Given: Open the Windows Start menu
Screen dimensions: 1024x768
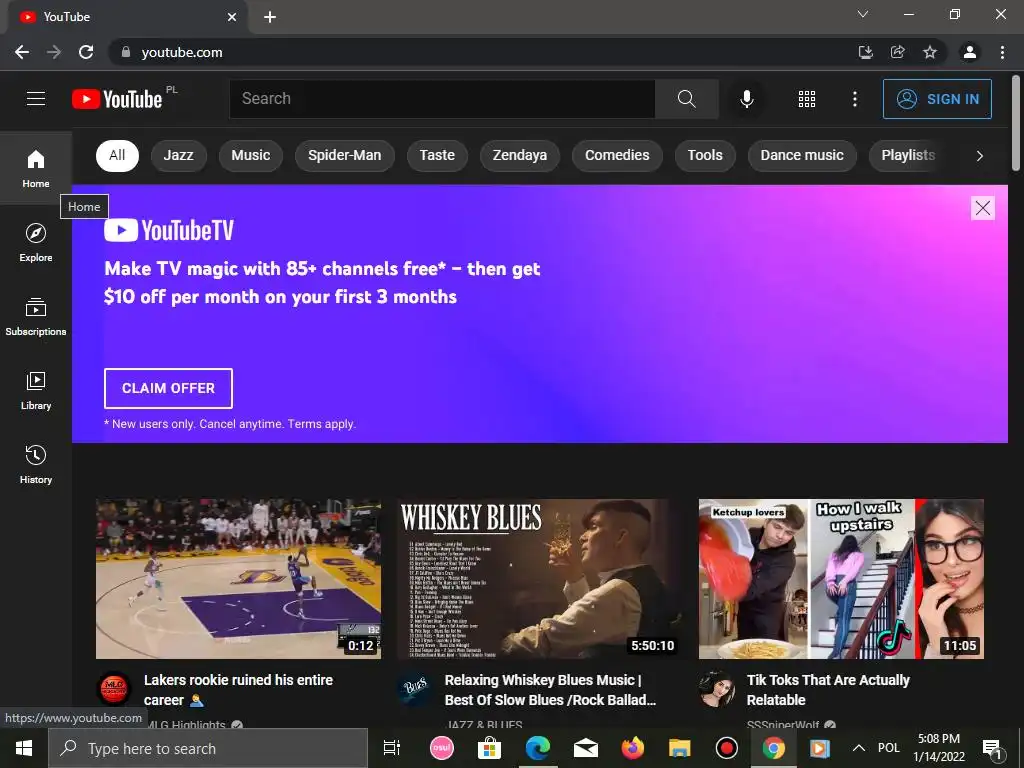Looking at the screenshot, I should 24,748.
